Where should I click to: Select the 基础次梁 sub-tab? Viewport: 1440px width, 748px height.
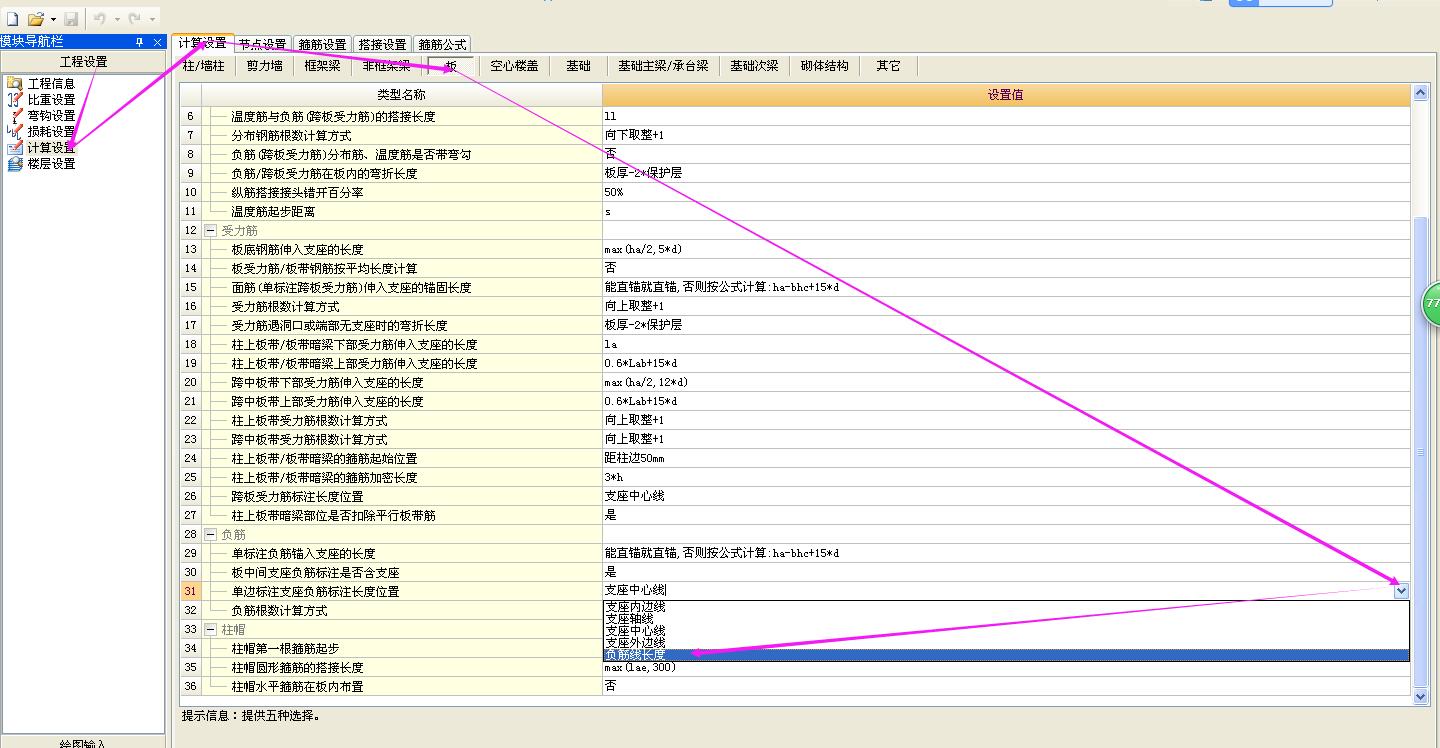[754, 66]
